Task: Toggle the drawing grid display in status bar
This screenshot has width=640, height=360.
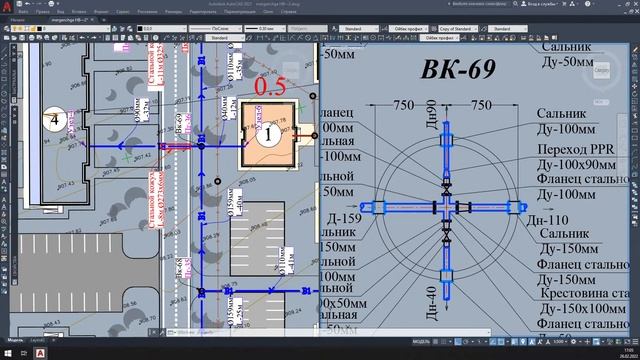Action: 436,342
